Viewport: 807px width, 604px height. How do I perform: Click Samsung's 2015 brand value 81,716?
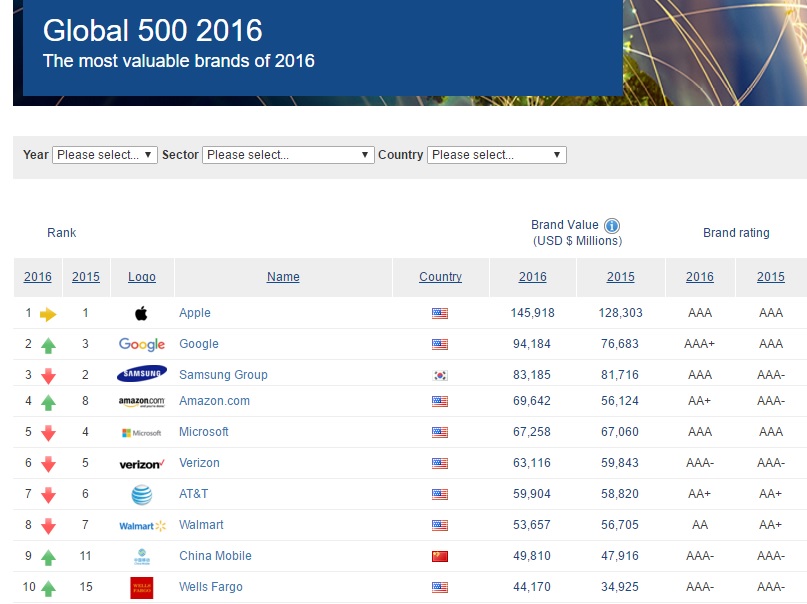tap(620, 375)
